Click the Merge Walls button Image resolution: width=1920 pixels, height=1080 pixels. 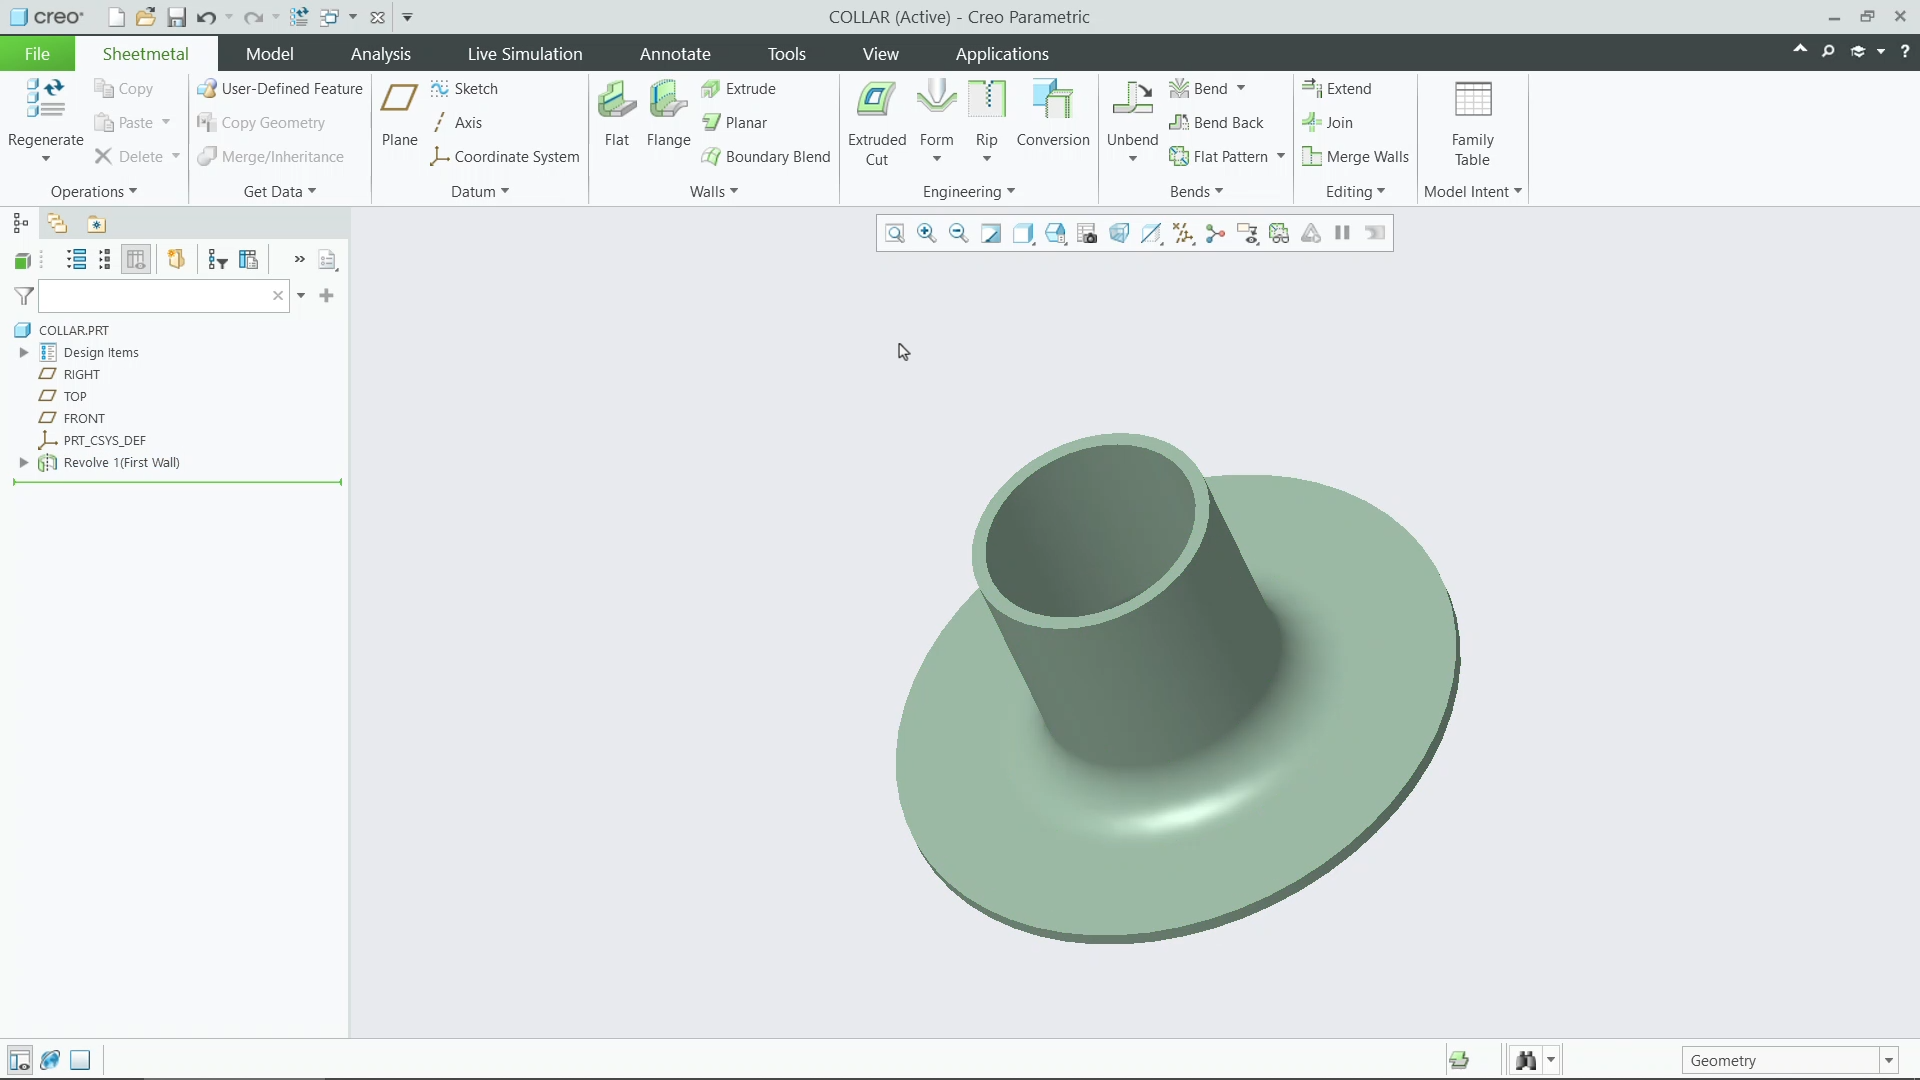(x=1355, y=156)
